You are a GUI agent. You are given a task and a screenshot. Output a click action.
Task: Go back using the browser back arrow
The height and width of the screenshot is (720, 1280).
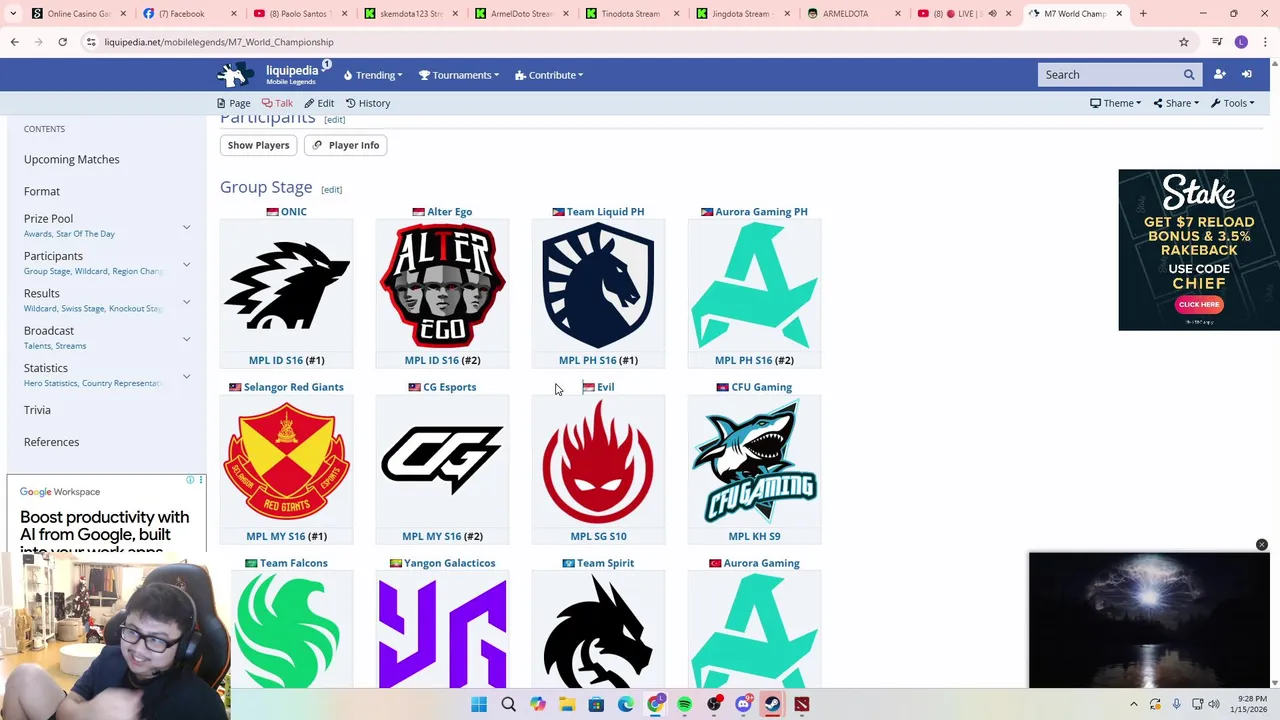(14, 42)
